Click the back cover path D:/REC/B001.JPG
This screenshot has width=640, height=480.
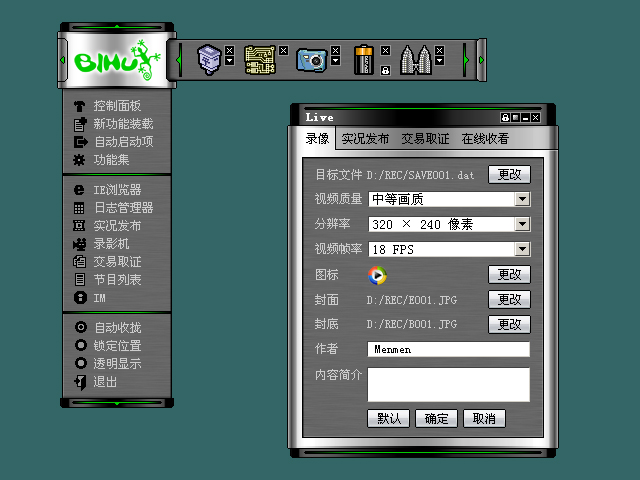pyautogui.click(x=411, y=324)
